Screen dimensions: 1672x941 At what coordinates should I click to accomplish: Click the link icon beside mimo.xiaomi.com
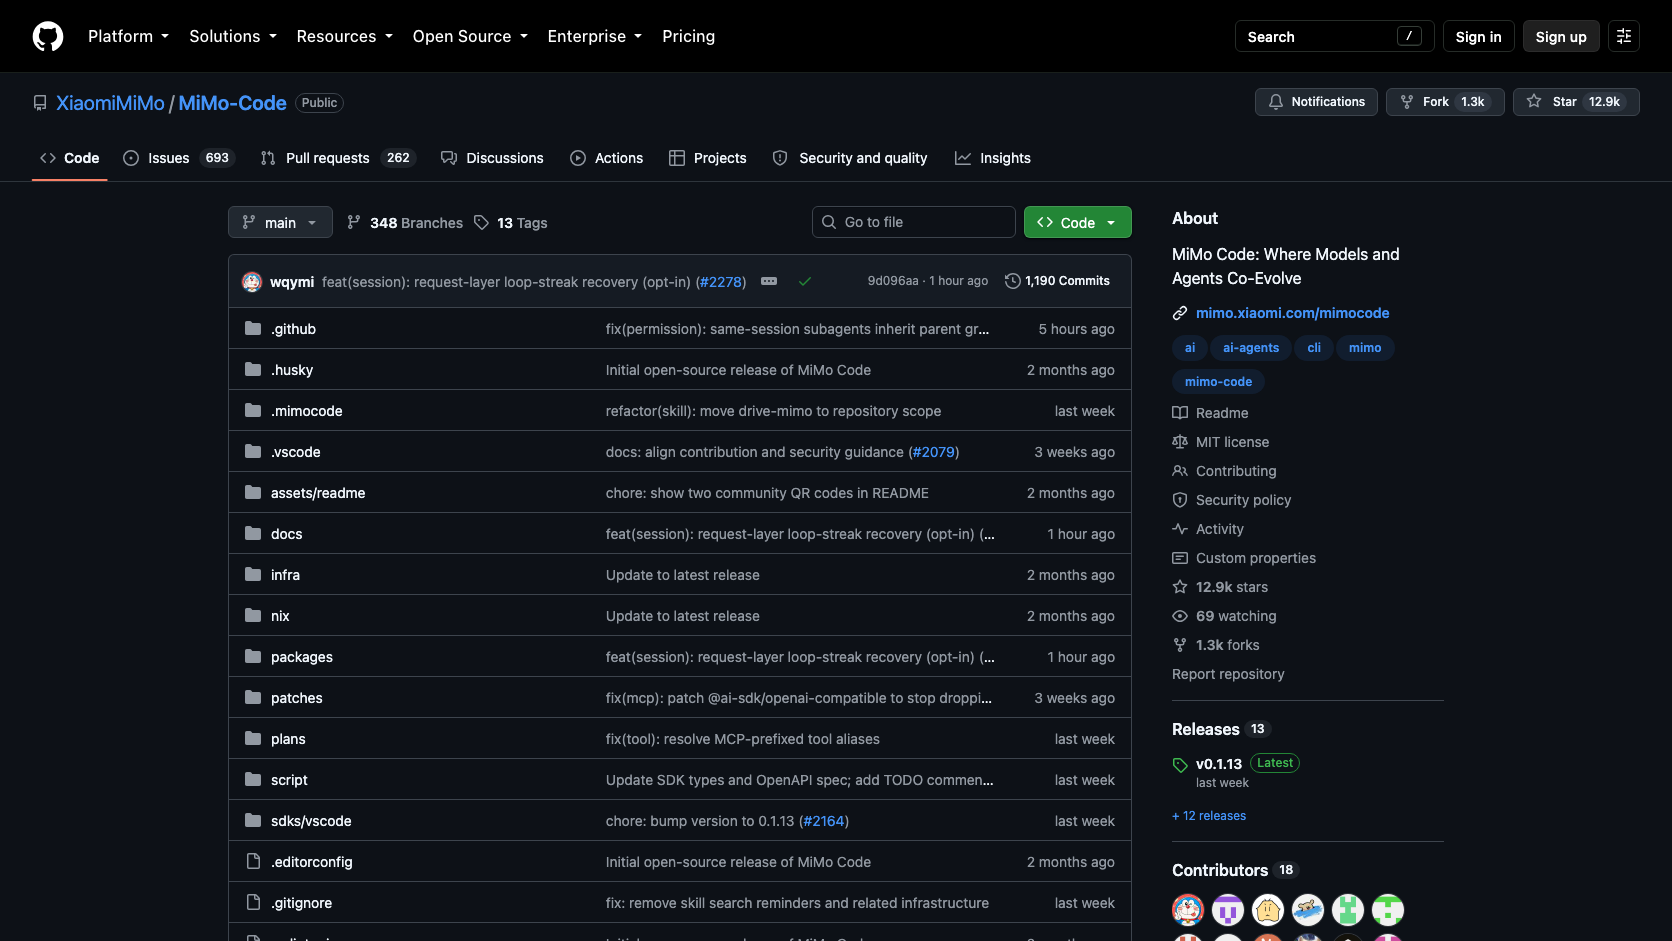coord(1180,313)
